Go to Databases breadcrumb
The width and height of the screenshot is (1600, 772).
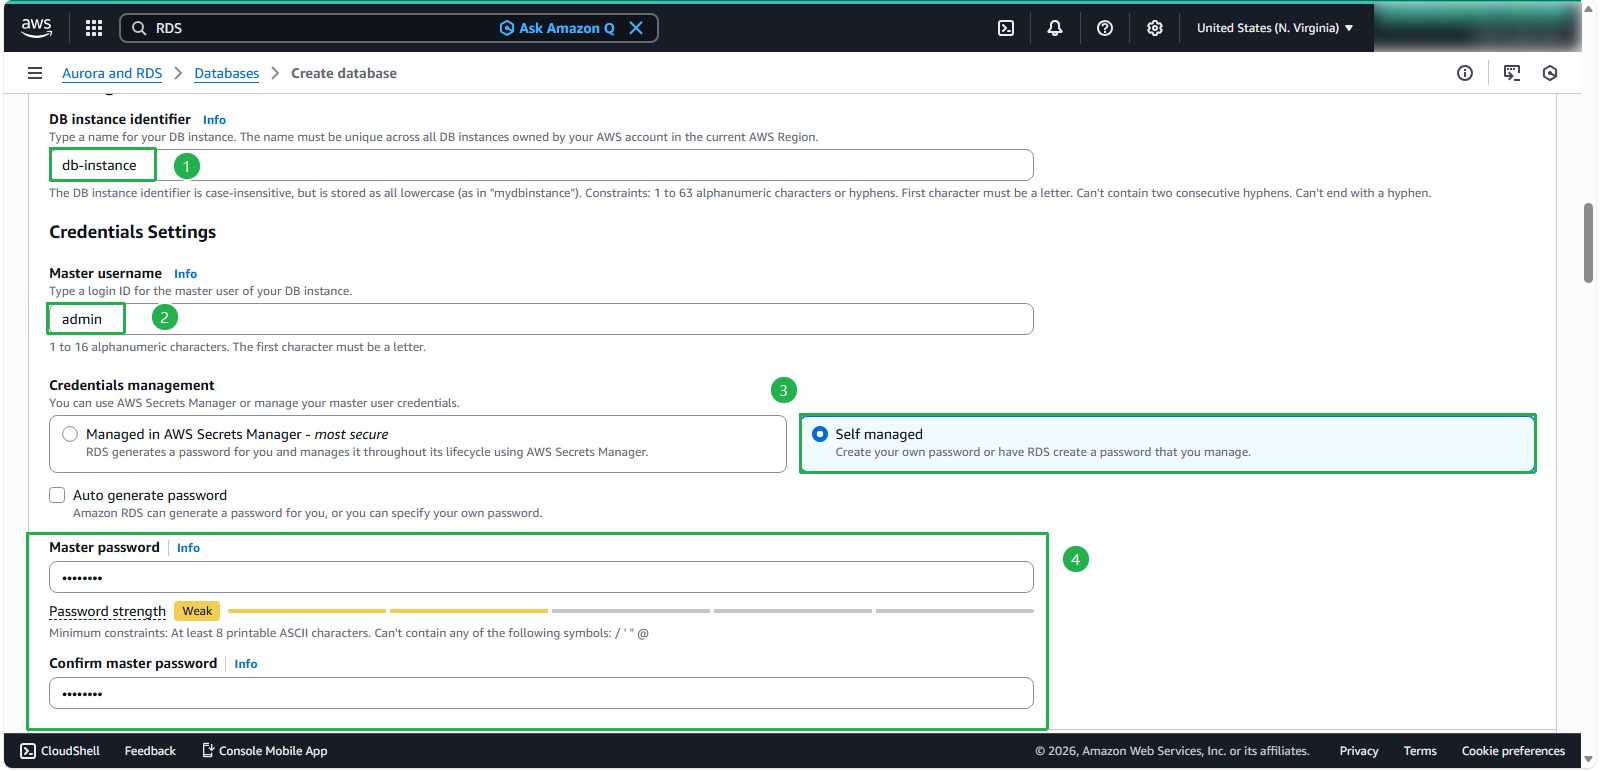[226, 73]
